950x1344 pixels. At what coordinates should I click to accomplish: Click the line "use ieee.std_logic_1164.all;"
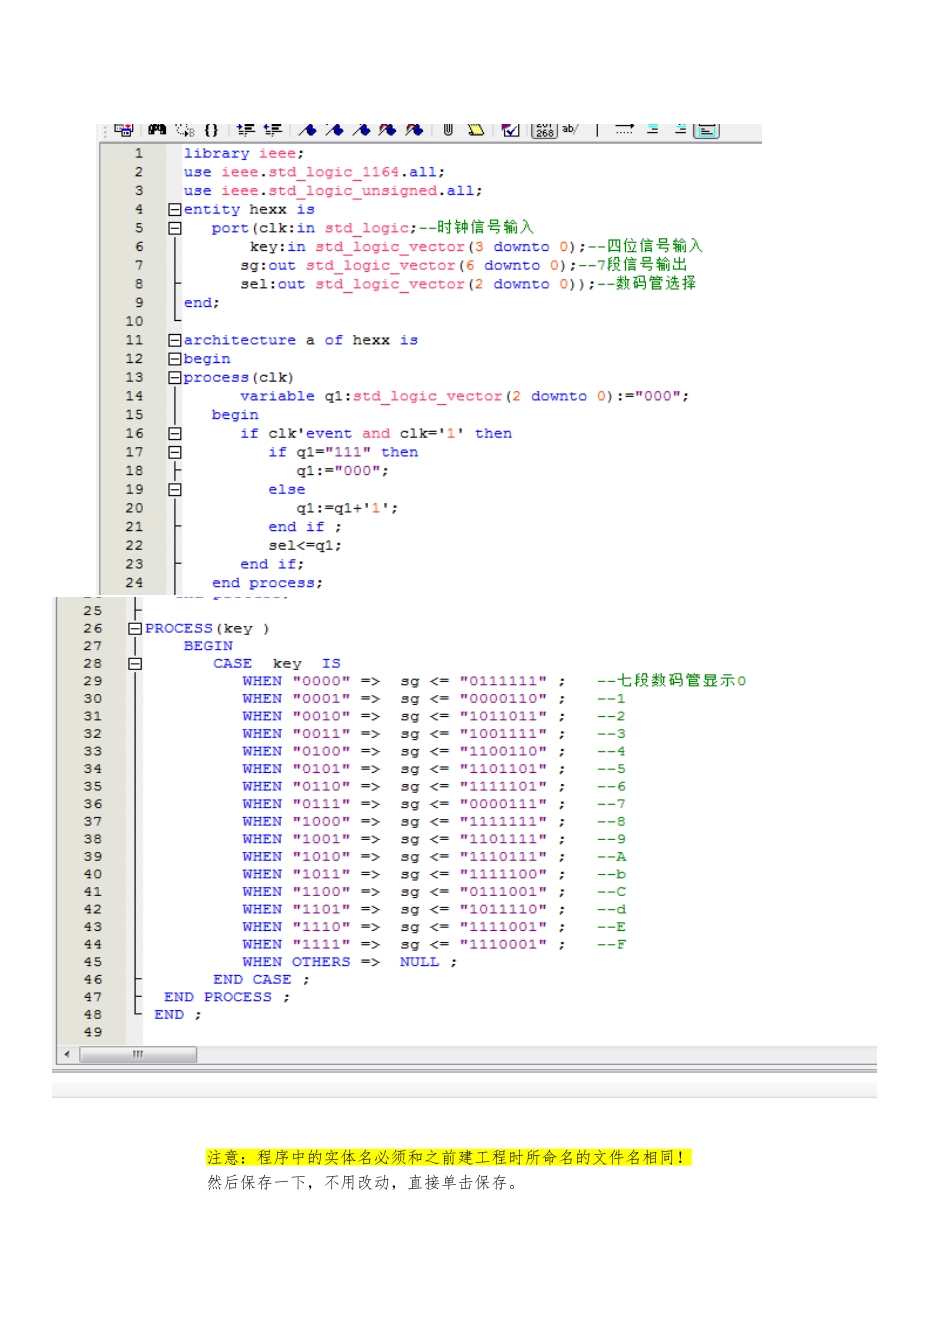pyautogui.click(x=314, y=172)
